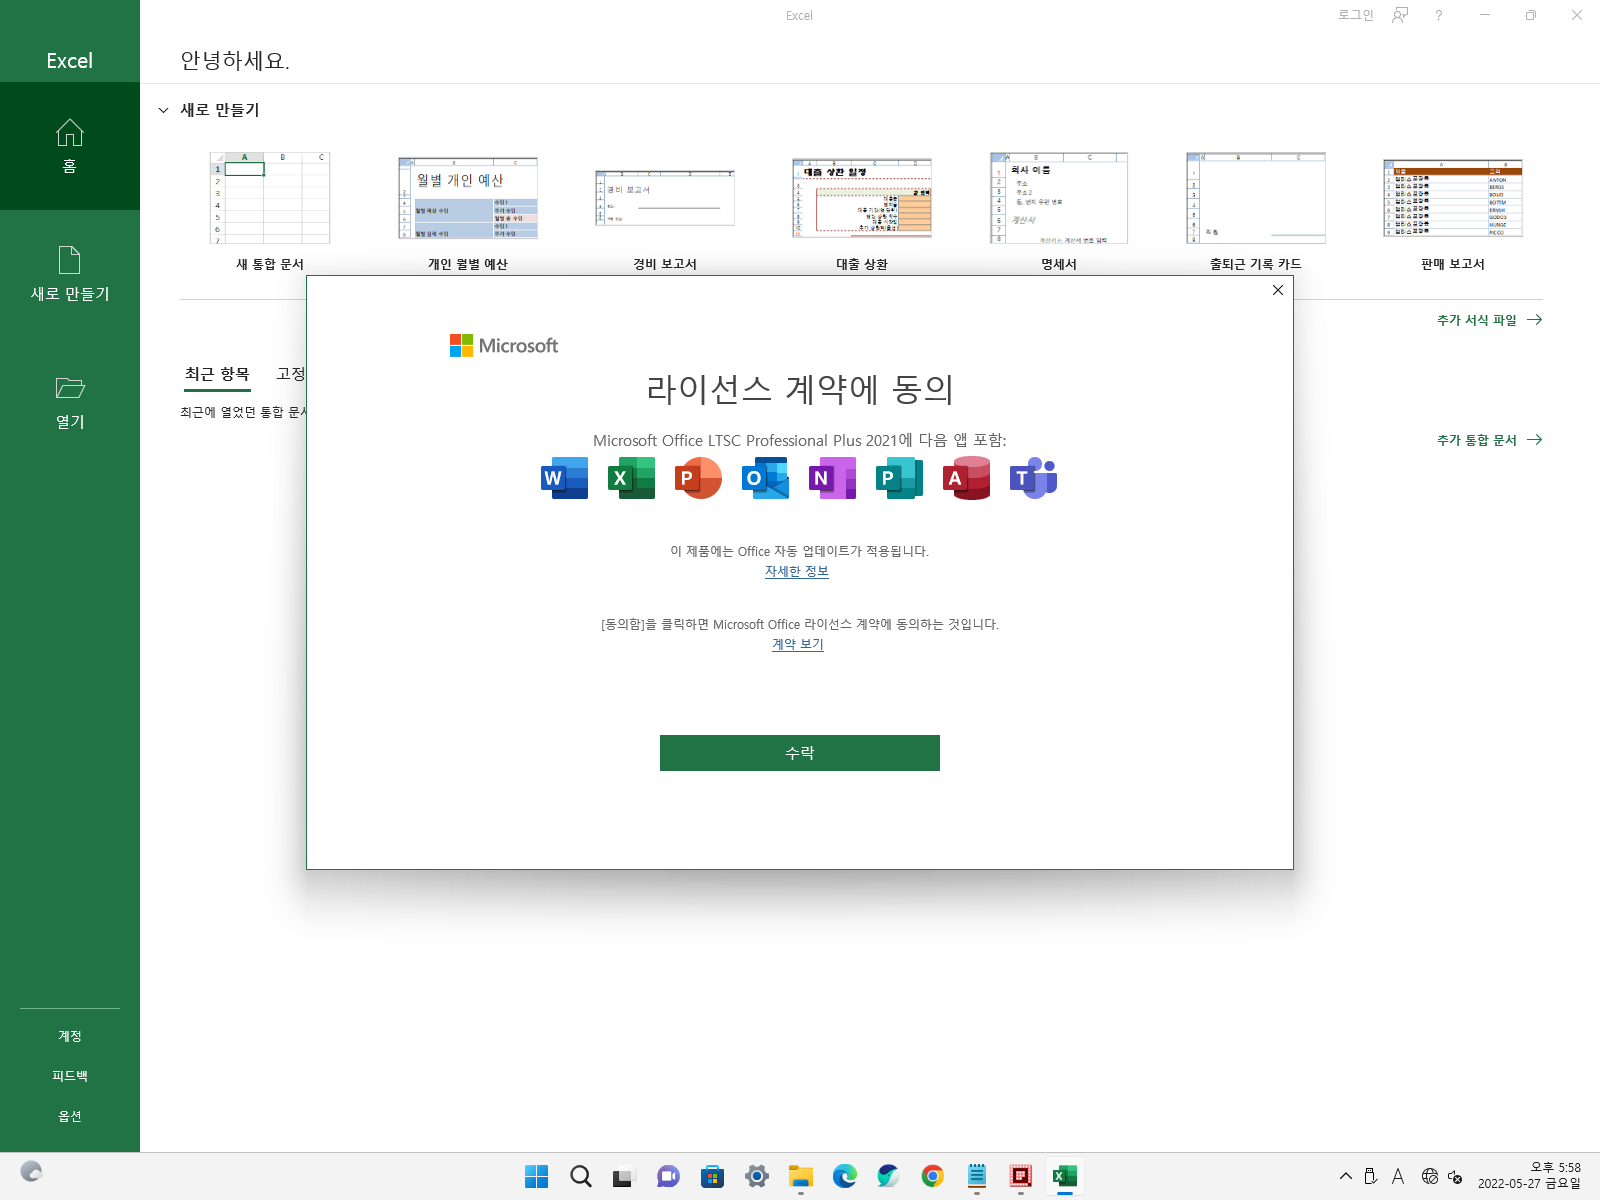Click the weather widget icon on taskbar
1600x1200 pixels.
(x=31, y=1172)
